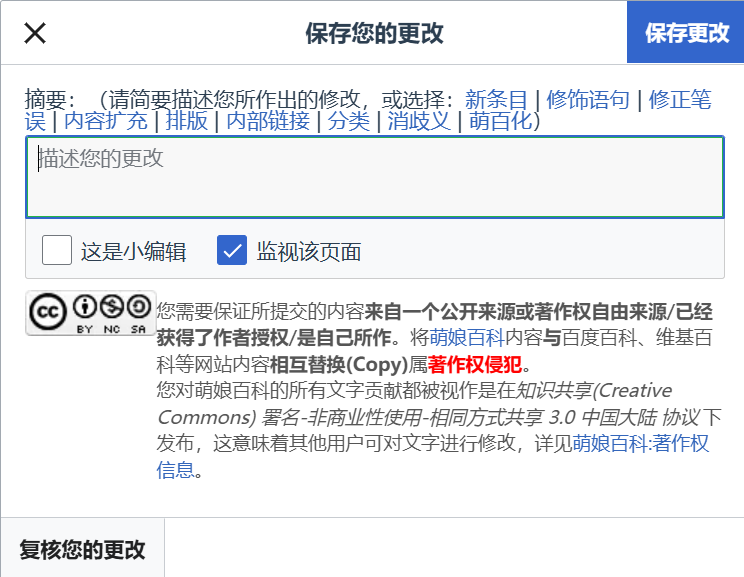Viewport: 744px width, 577px height.
Task: Click the 保存更改 button
Action: point(686,33)
